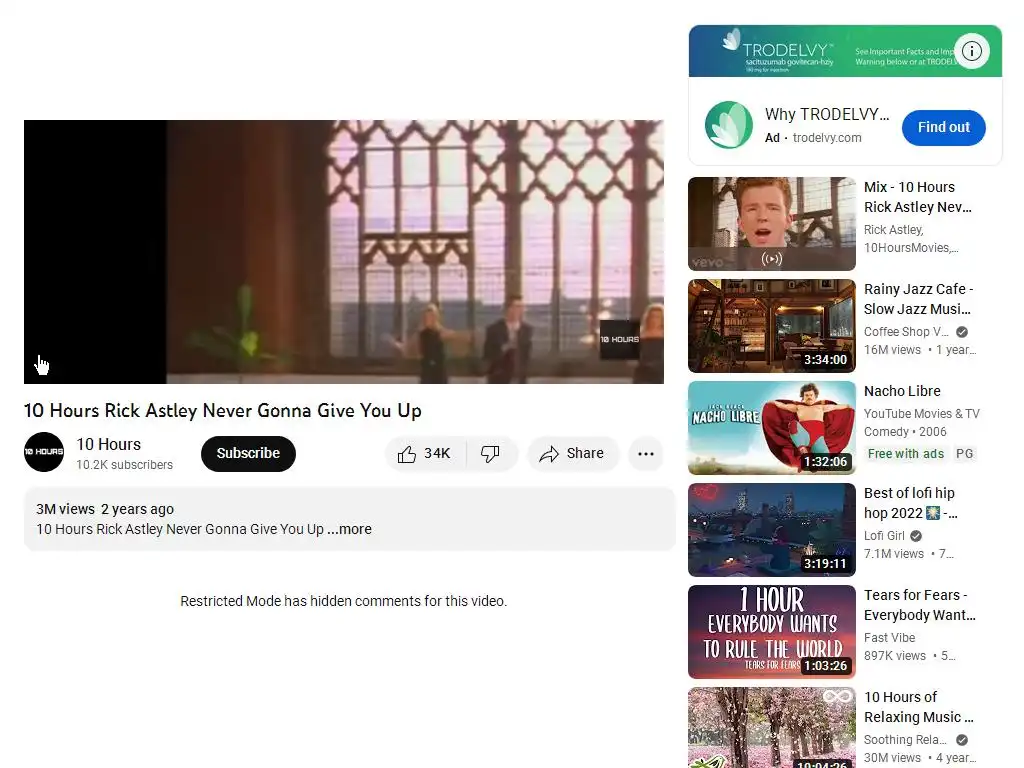Open the Trodelvy banner image
1024x768 pixels.
(x=845, y=51)
